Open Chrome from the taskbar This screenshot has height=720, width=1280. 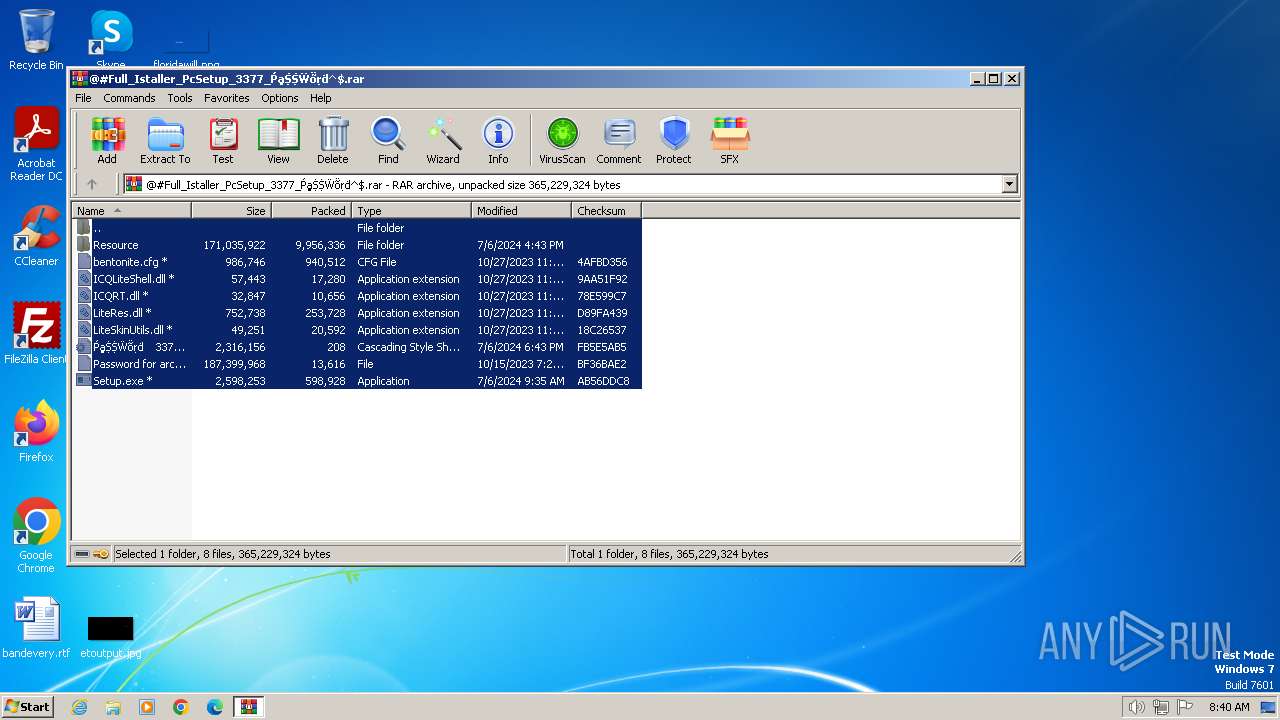coord(181,707)
